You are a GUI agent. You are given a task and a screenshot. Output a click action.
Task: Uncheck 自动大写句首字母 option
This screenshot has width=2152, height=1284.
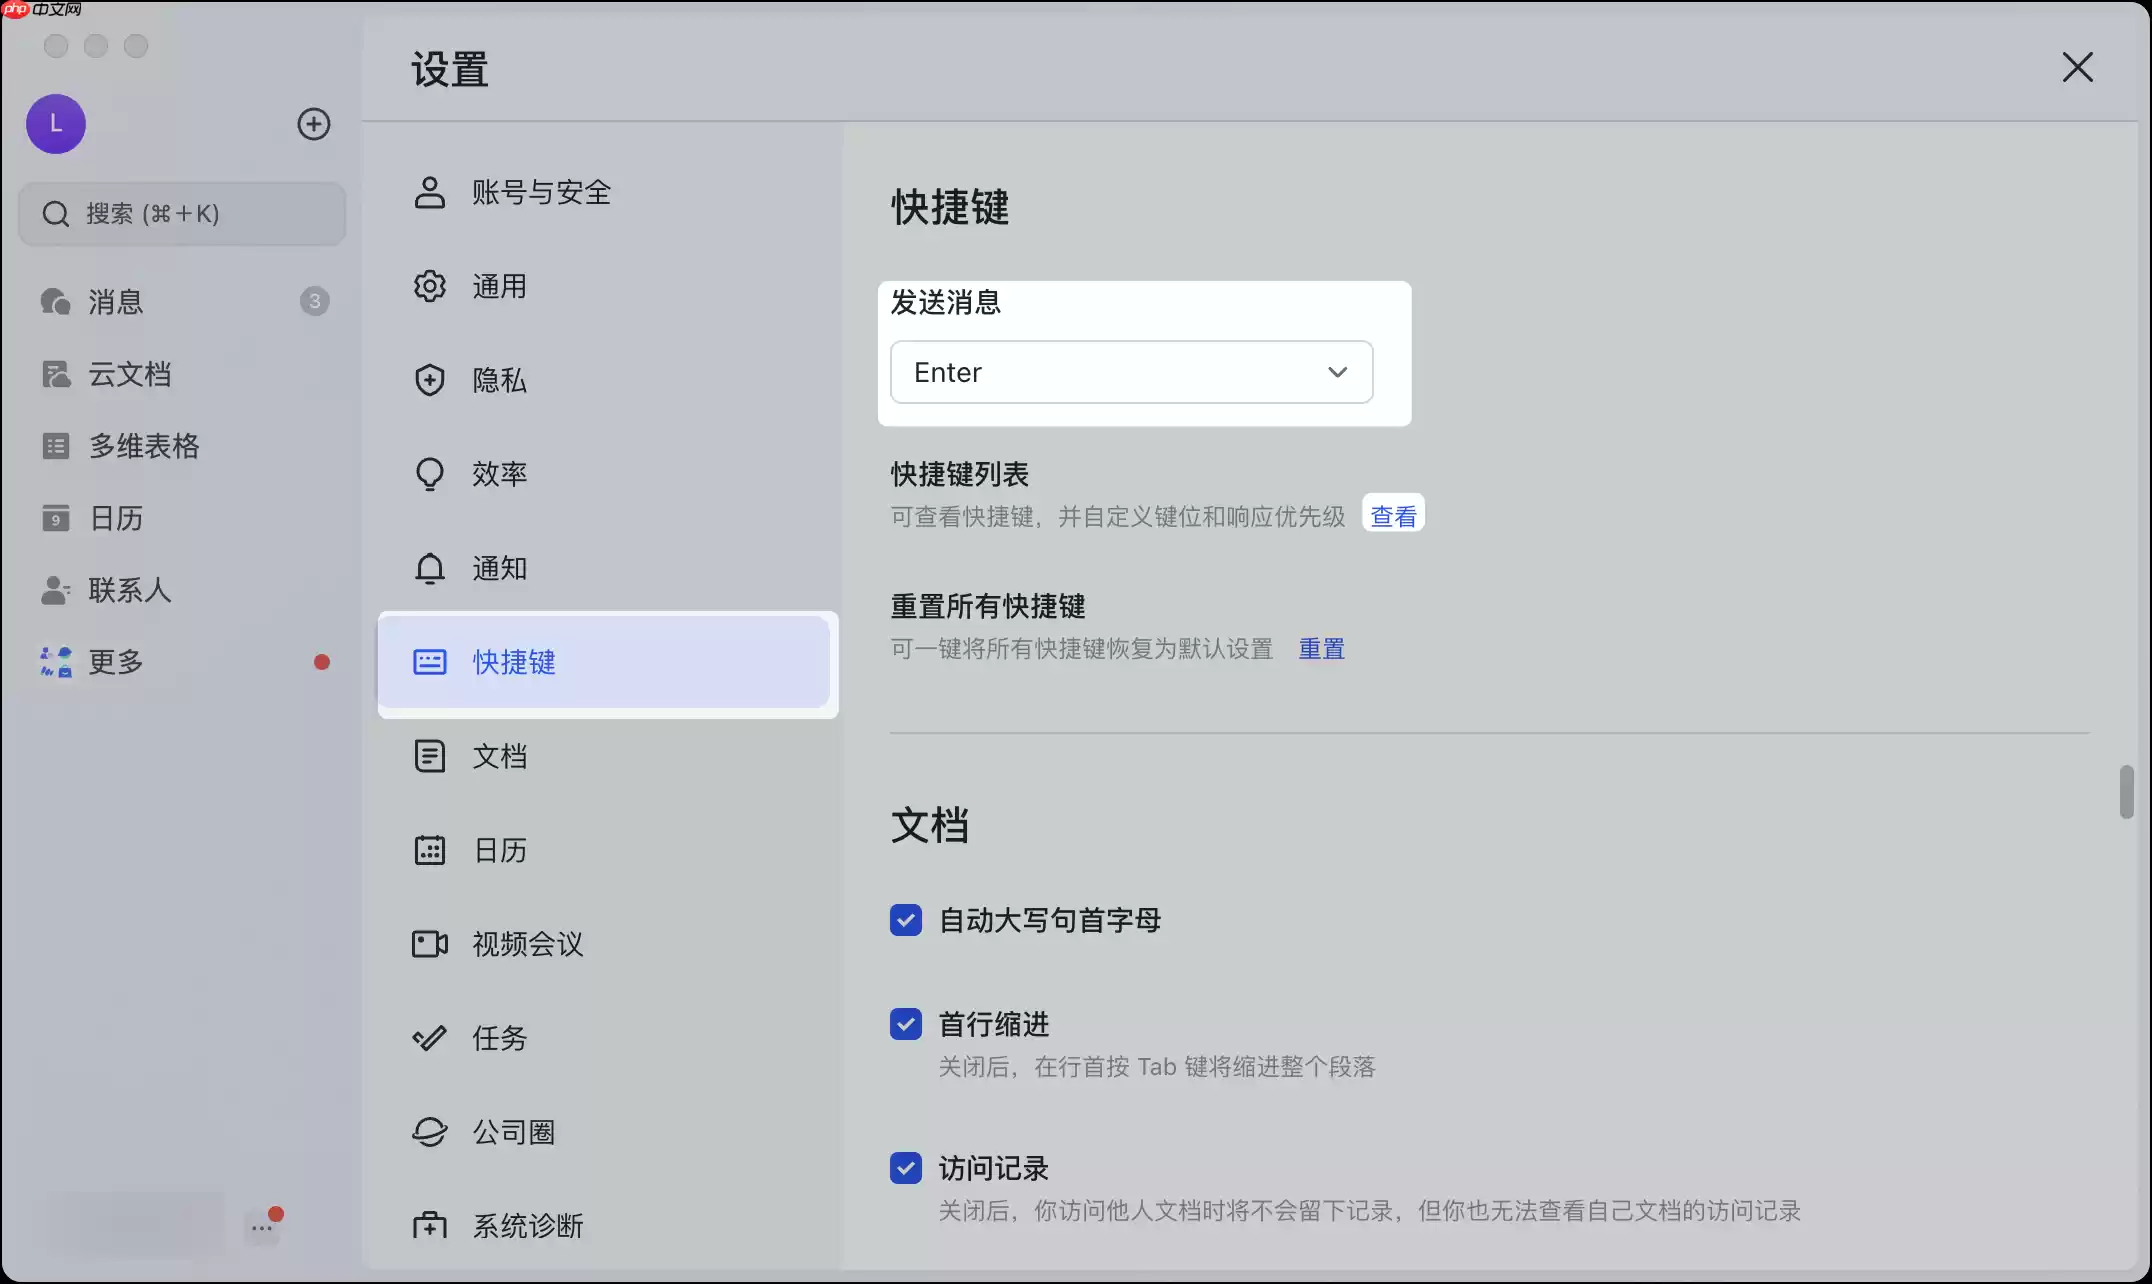click(905, 920)
